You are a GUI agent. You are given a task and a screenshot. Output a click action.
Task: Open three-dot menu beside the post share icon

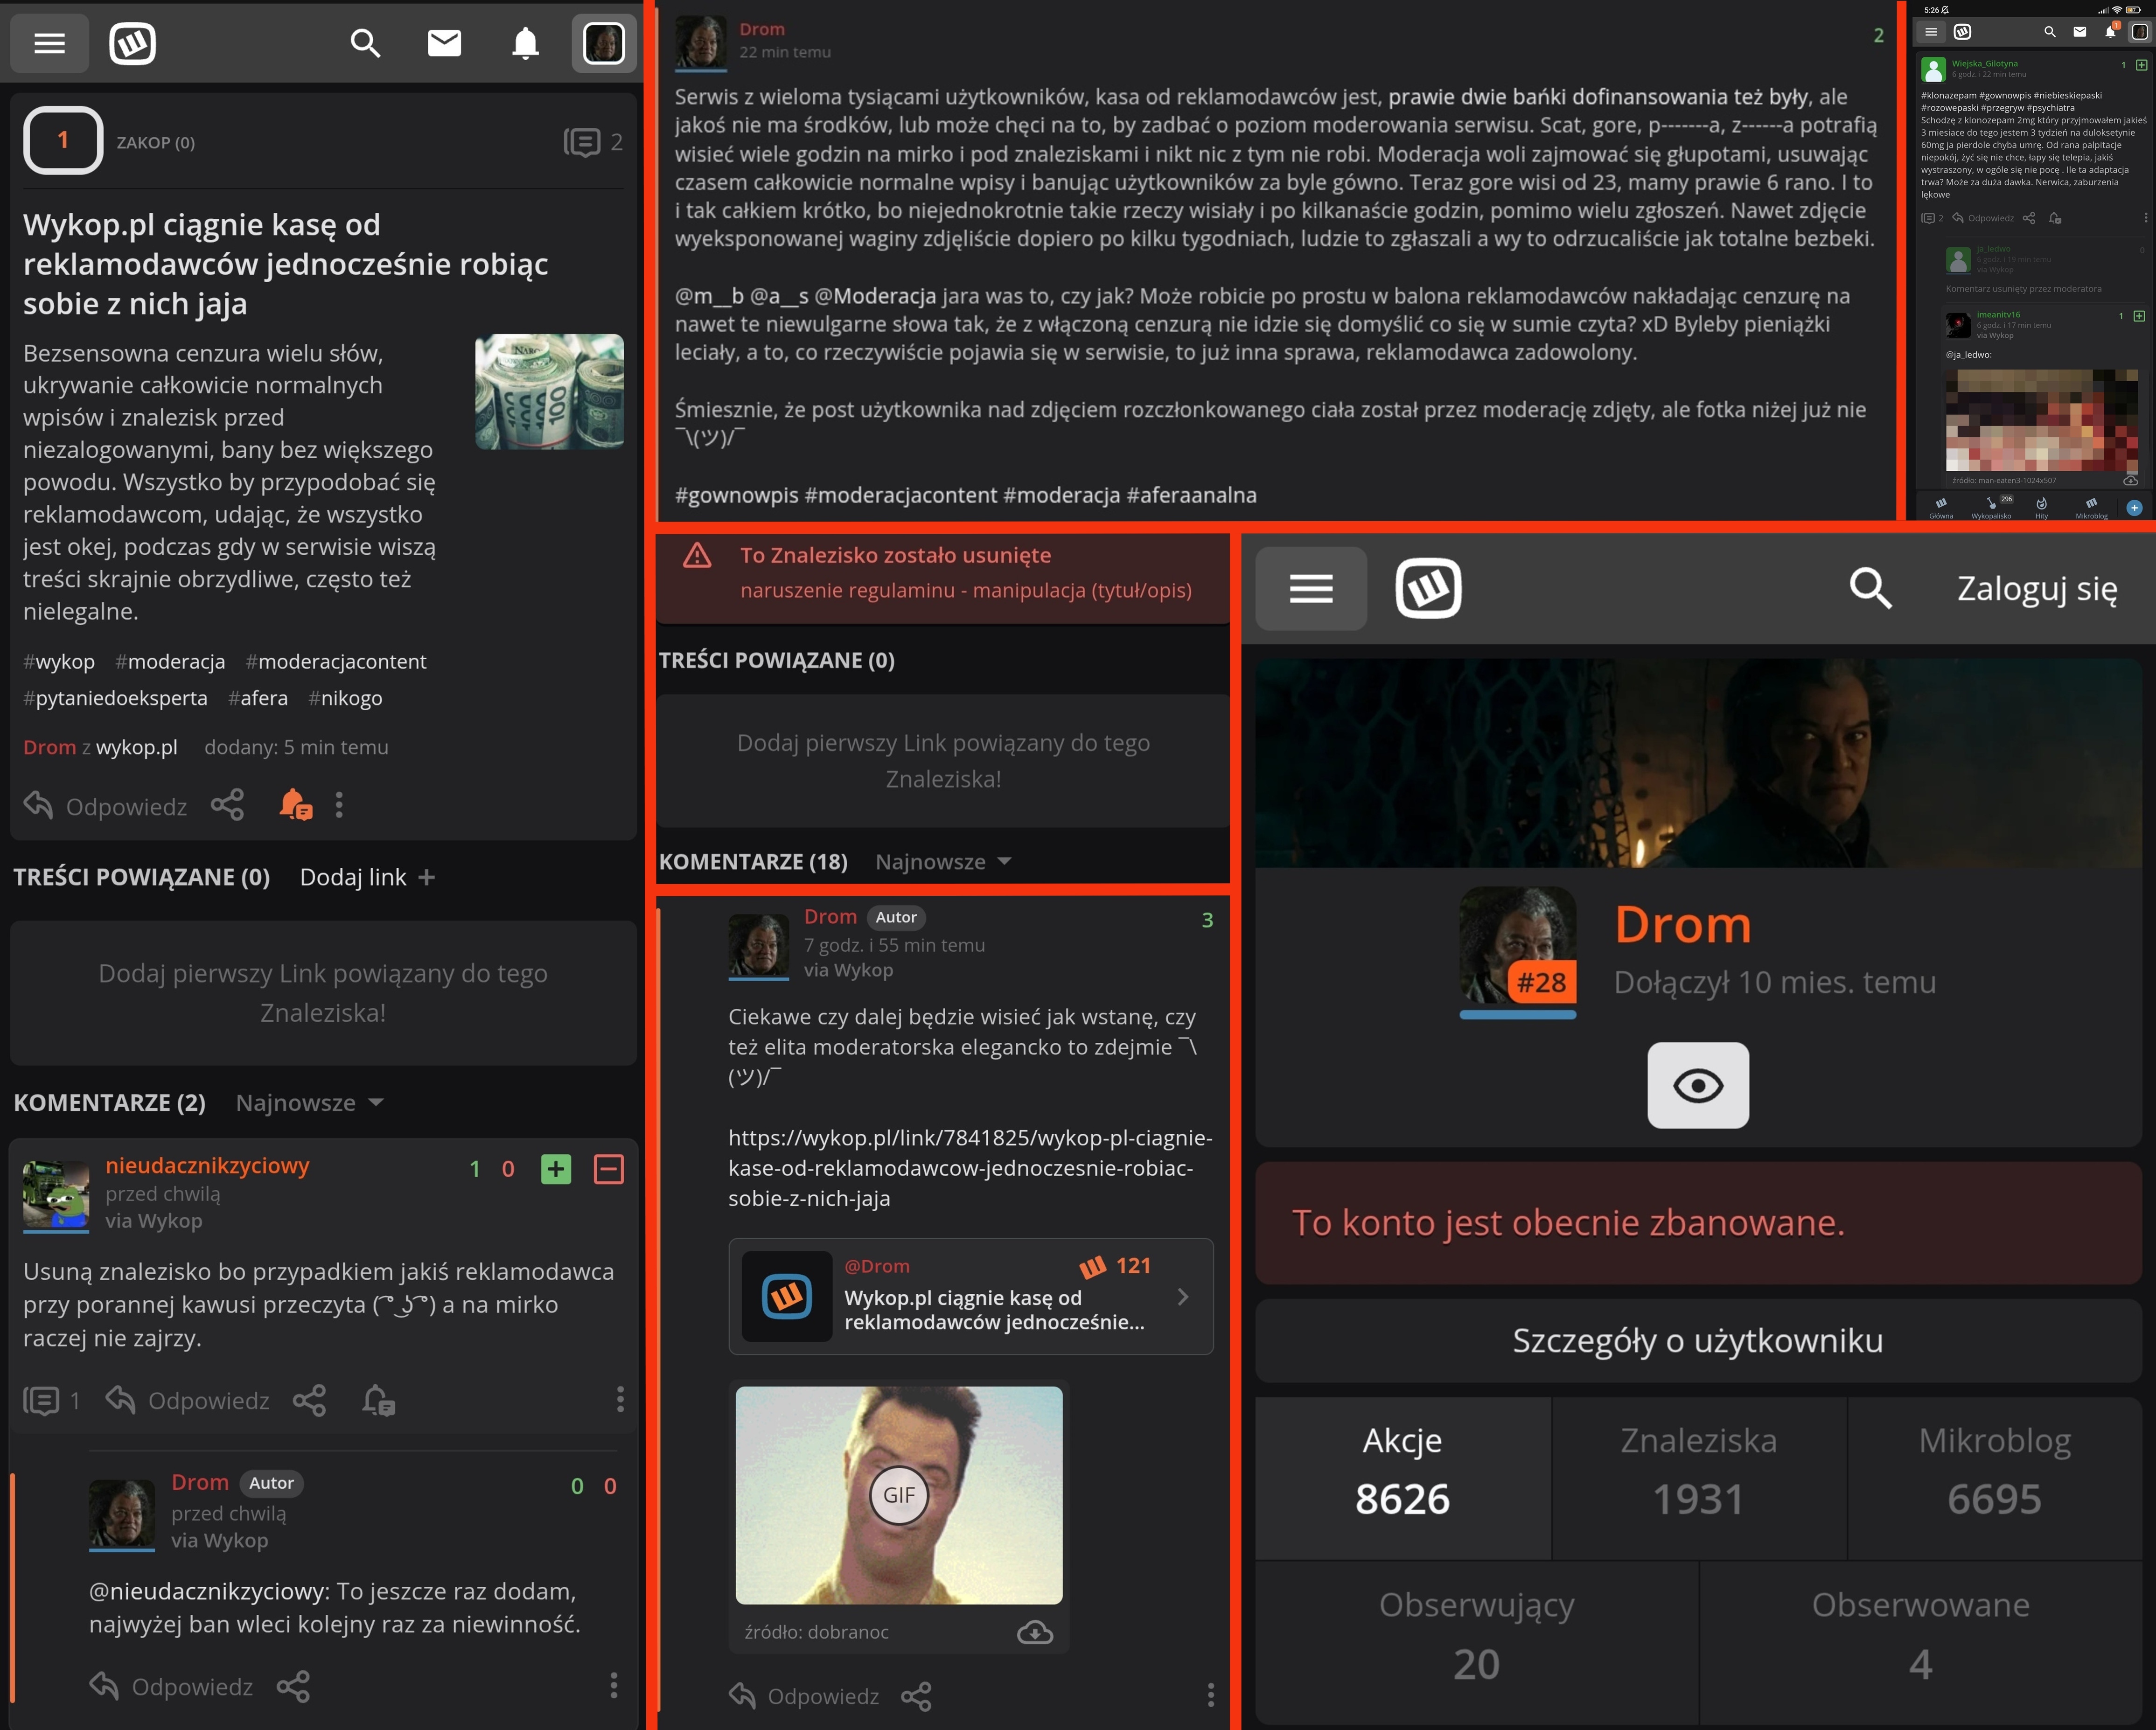pos(339,805)
